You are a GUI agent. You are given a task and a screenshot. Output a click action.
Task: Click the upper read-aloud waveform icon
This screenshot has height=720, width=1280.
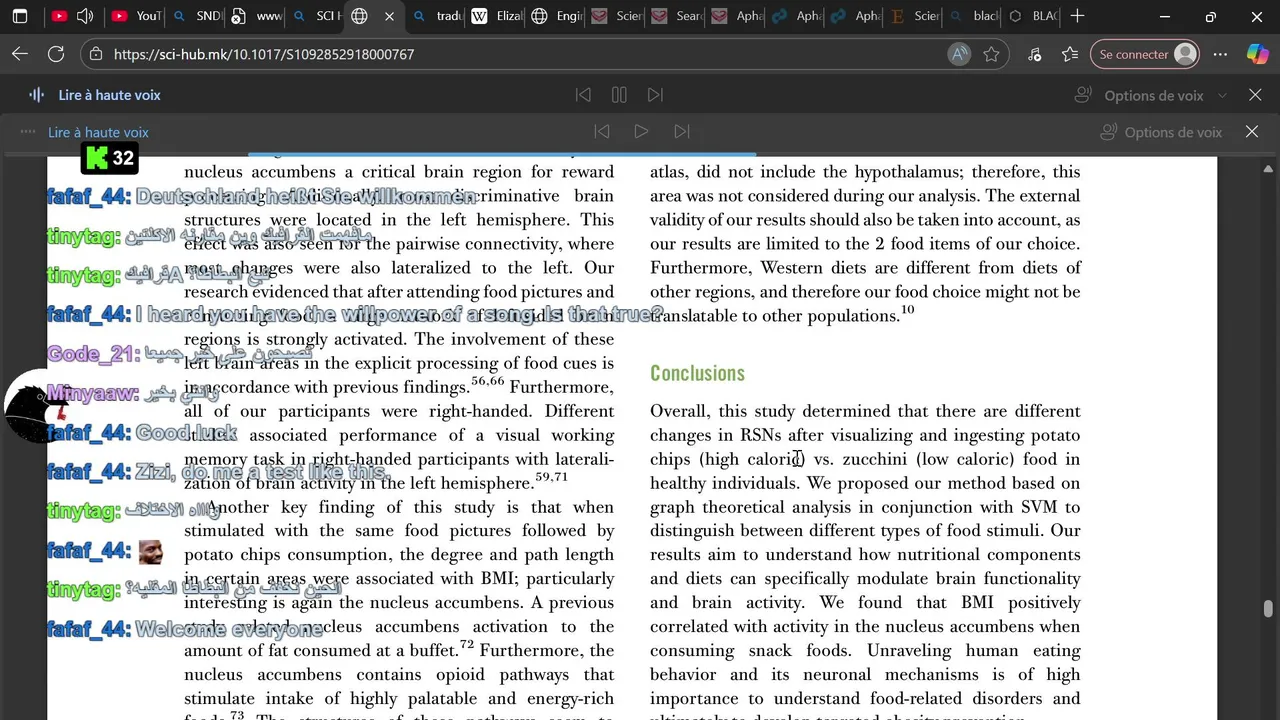37,95
